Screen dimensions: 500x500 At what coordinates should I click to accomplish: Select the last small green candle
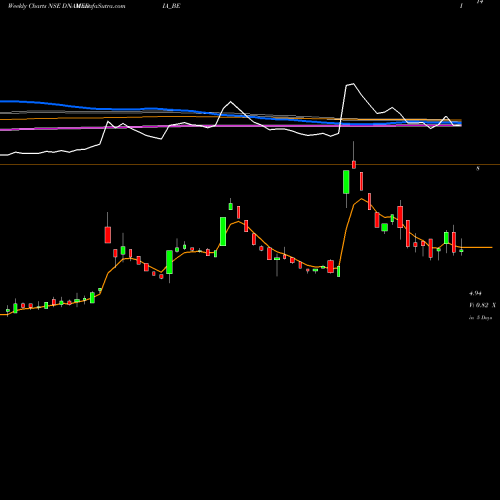click(x=461, y=251)
